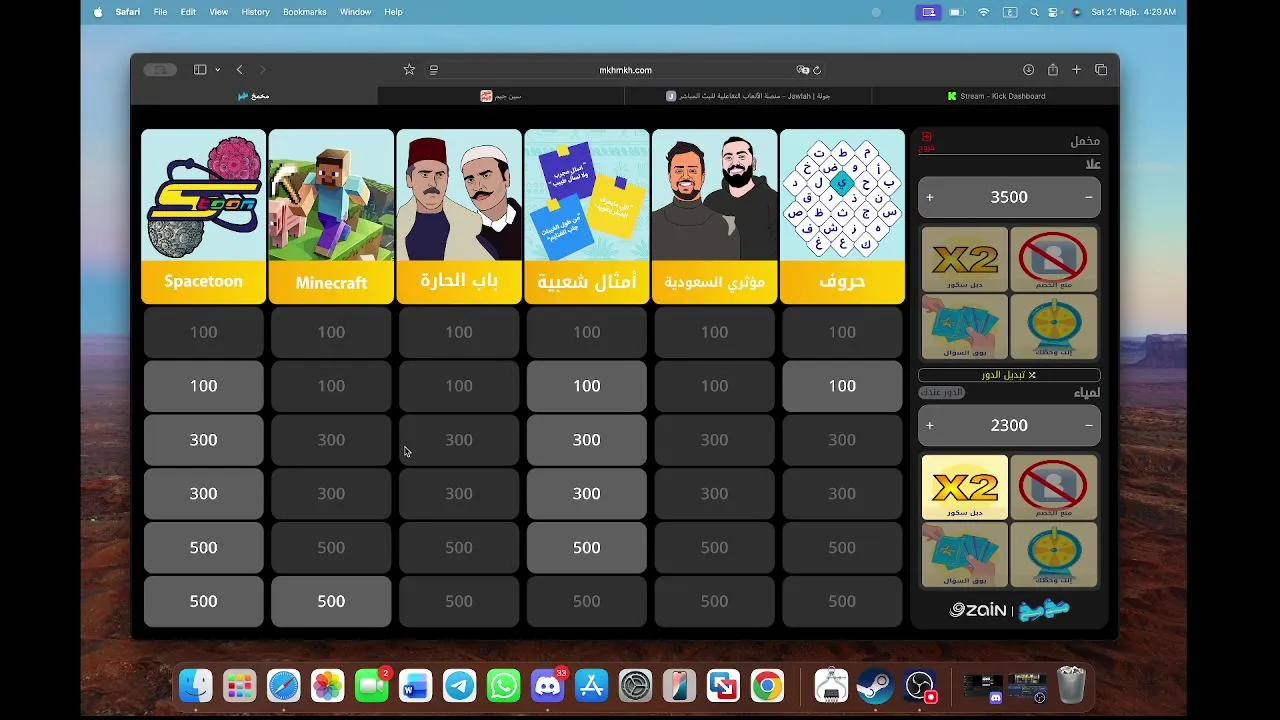Switch to the Jawlah tab

[x=748, y=96]
